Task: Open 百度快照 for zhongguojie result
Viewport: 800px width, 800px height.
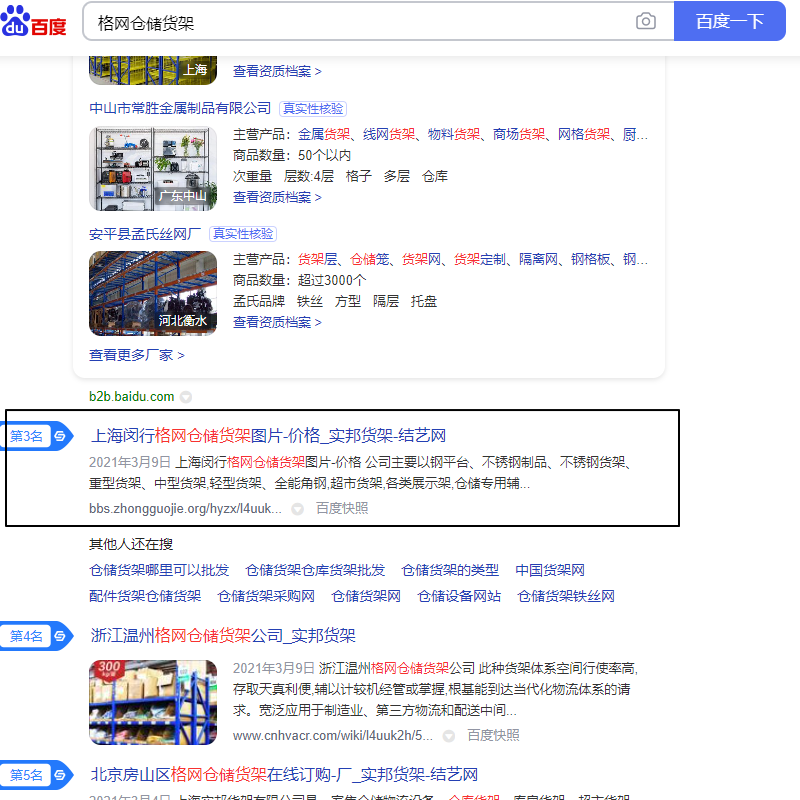Action: coord(342,508)
